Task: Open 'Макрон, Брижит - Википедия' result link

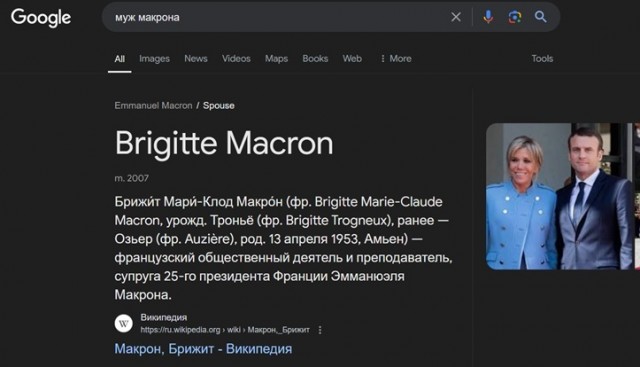Action: tap(203, 349)
